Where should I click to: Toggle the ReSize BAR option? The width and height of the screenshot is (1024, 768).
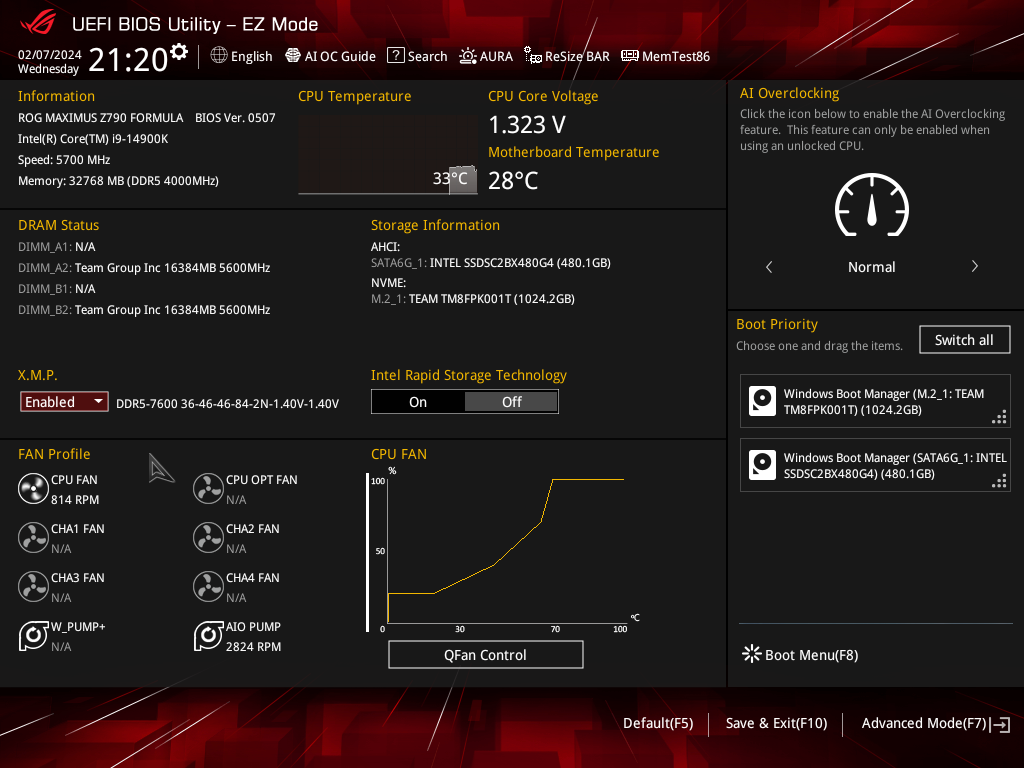coord(566,56)
